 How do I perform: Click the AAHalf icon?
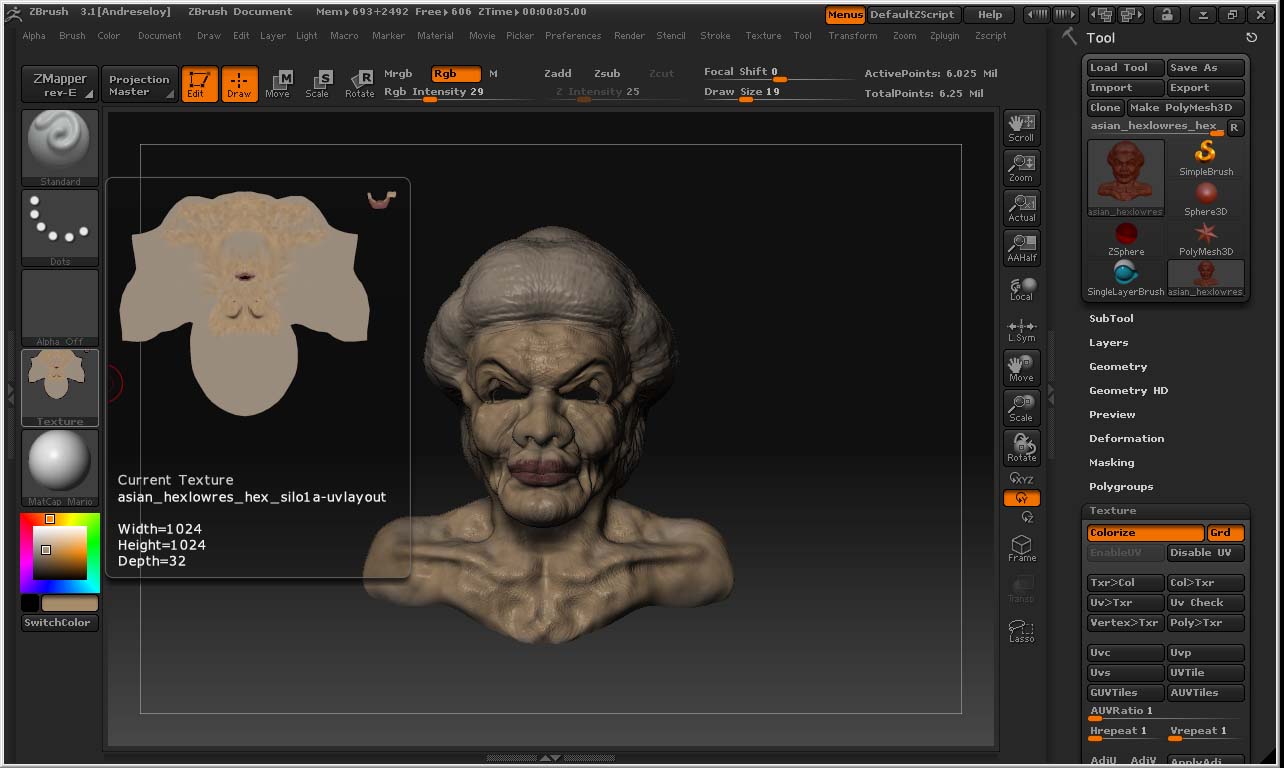(x=1021, y=248)
